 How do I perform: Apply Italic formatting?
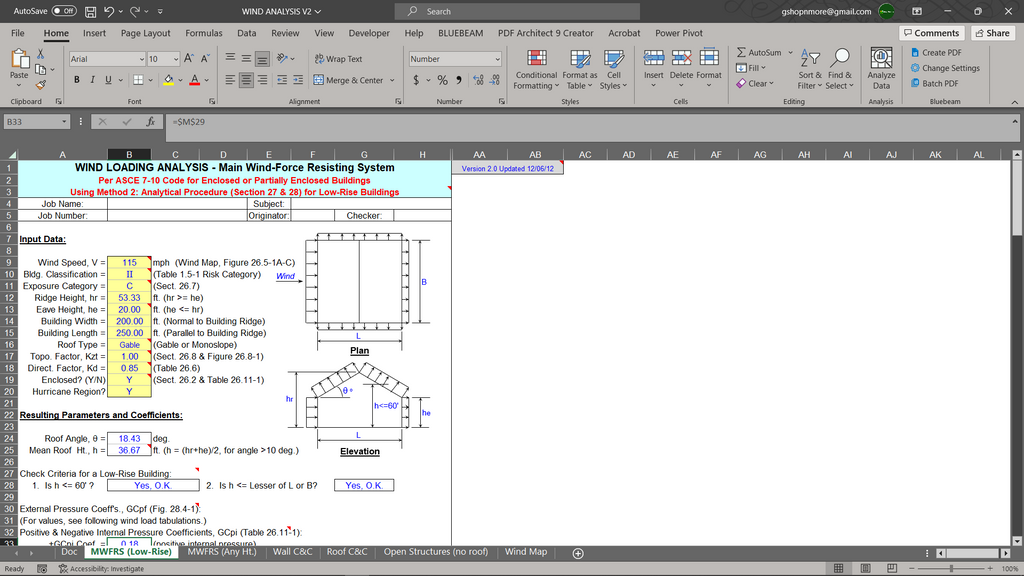(92, 80)
